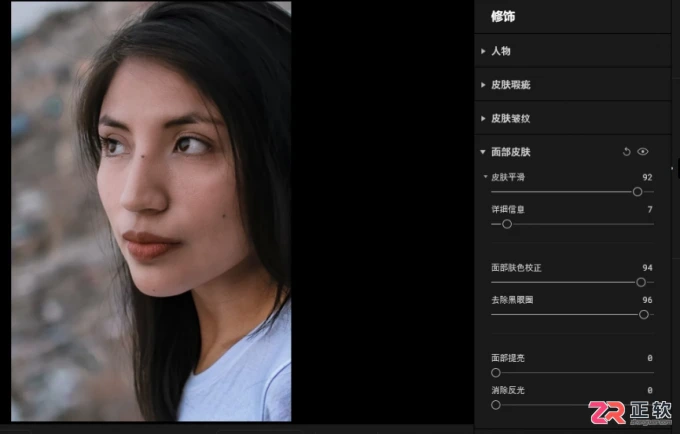Click the 面部提亮 slider handle

tap(496, 372)
